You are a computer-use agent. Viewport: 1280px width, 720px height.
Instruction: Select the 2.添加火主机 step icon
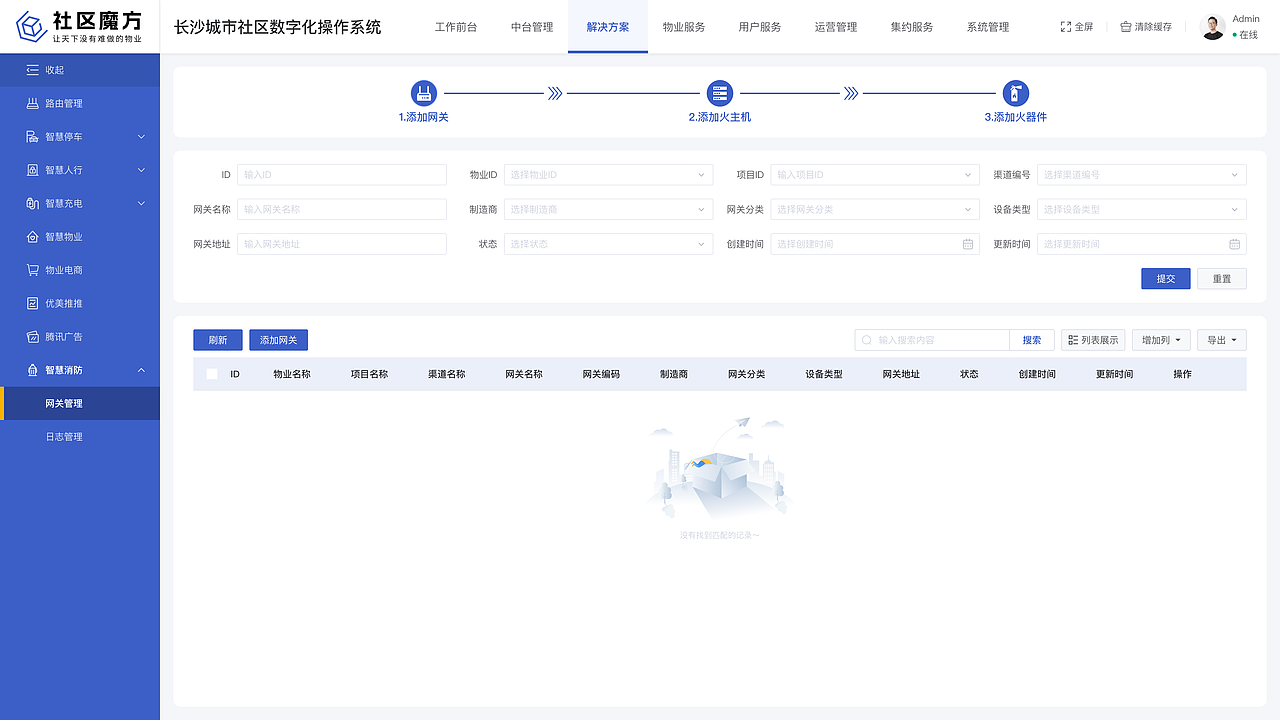[720, 92]
